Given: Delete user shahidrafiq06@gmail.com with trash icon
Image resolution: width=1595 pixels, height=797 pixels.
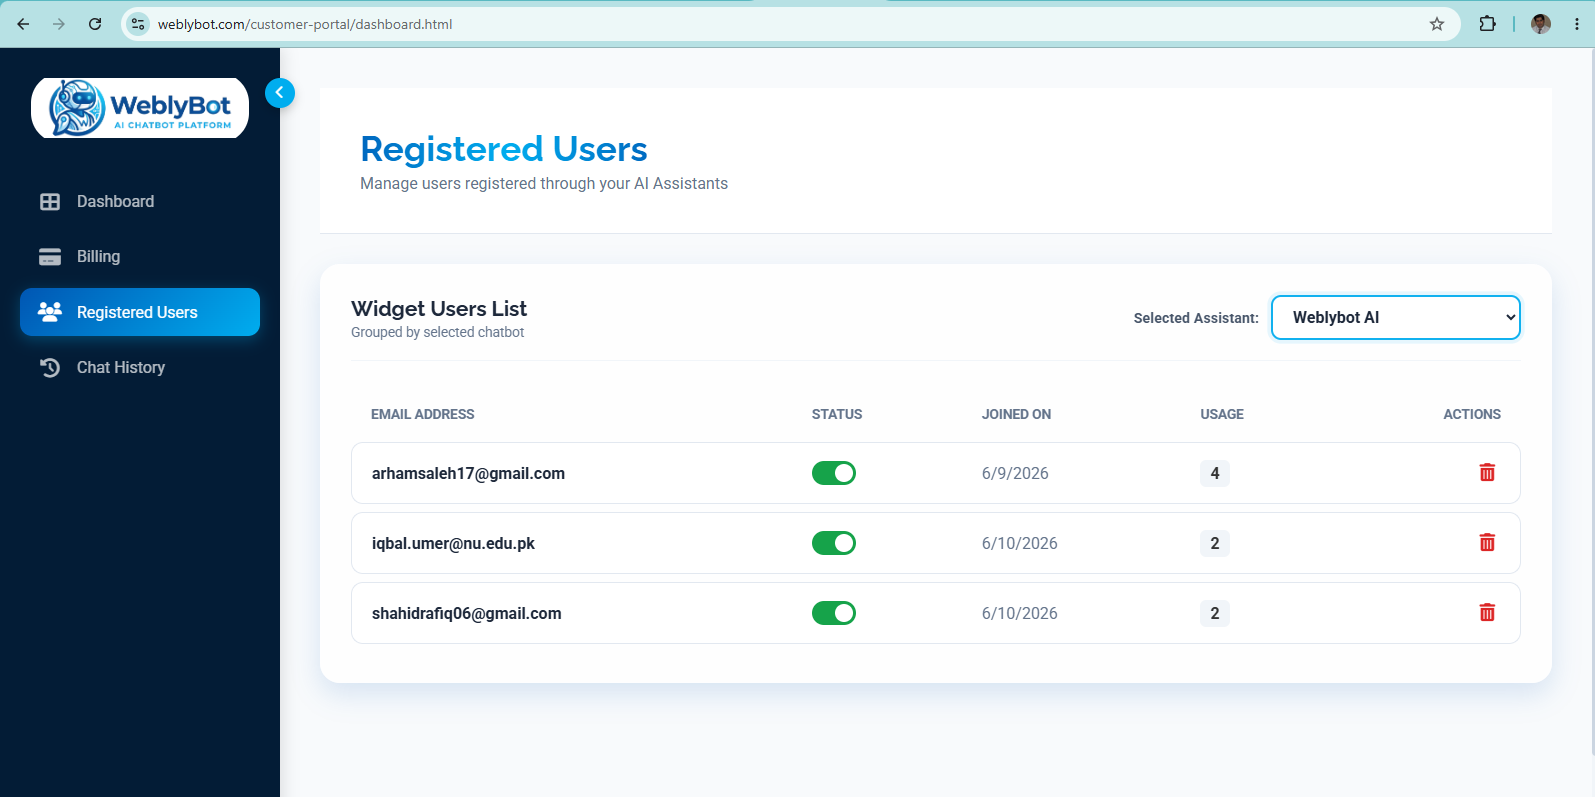Looking at the screenshot, I should tap(1487, 613).
